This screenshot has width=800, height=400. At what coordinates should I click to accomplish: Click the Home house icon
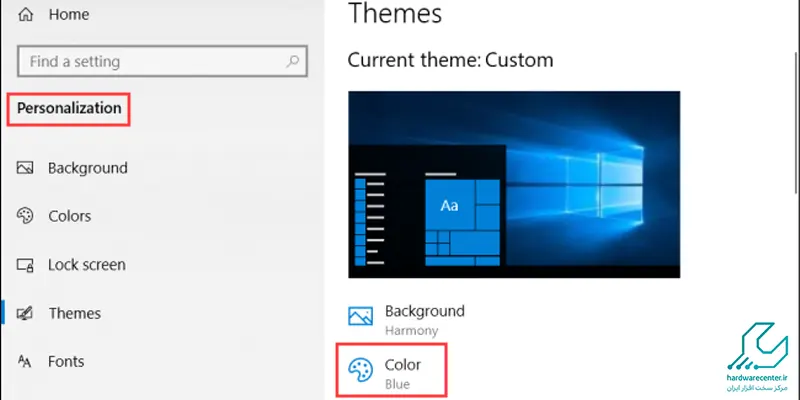pyautogui.click(x=25, y=14)
